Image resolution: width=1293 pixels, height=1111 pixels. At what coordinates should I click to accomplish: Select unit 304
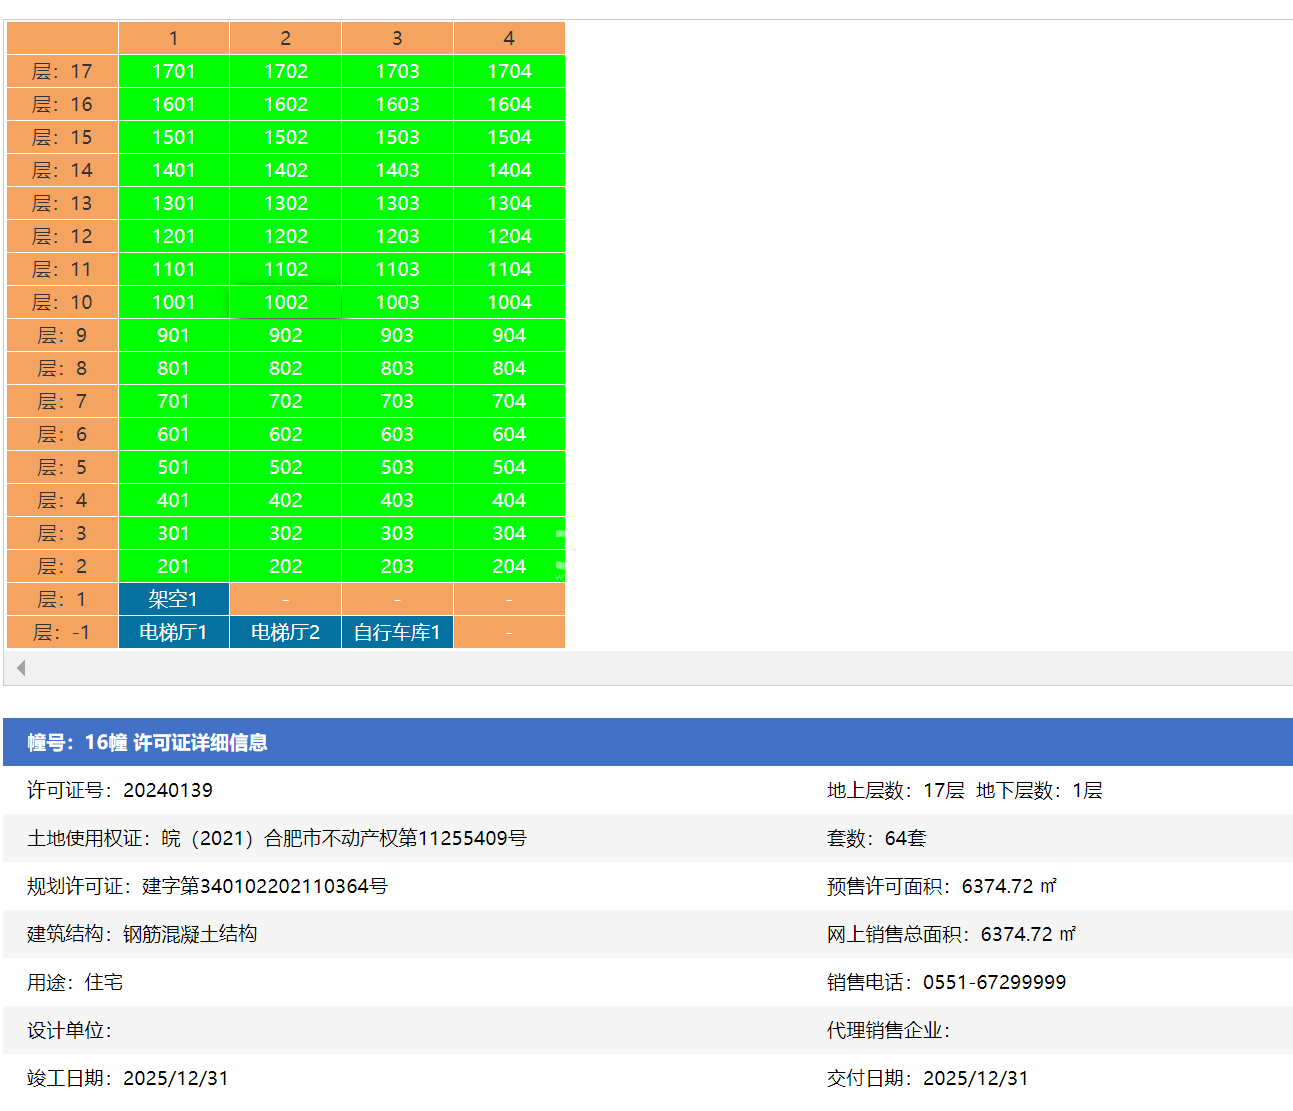point(510,533)
